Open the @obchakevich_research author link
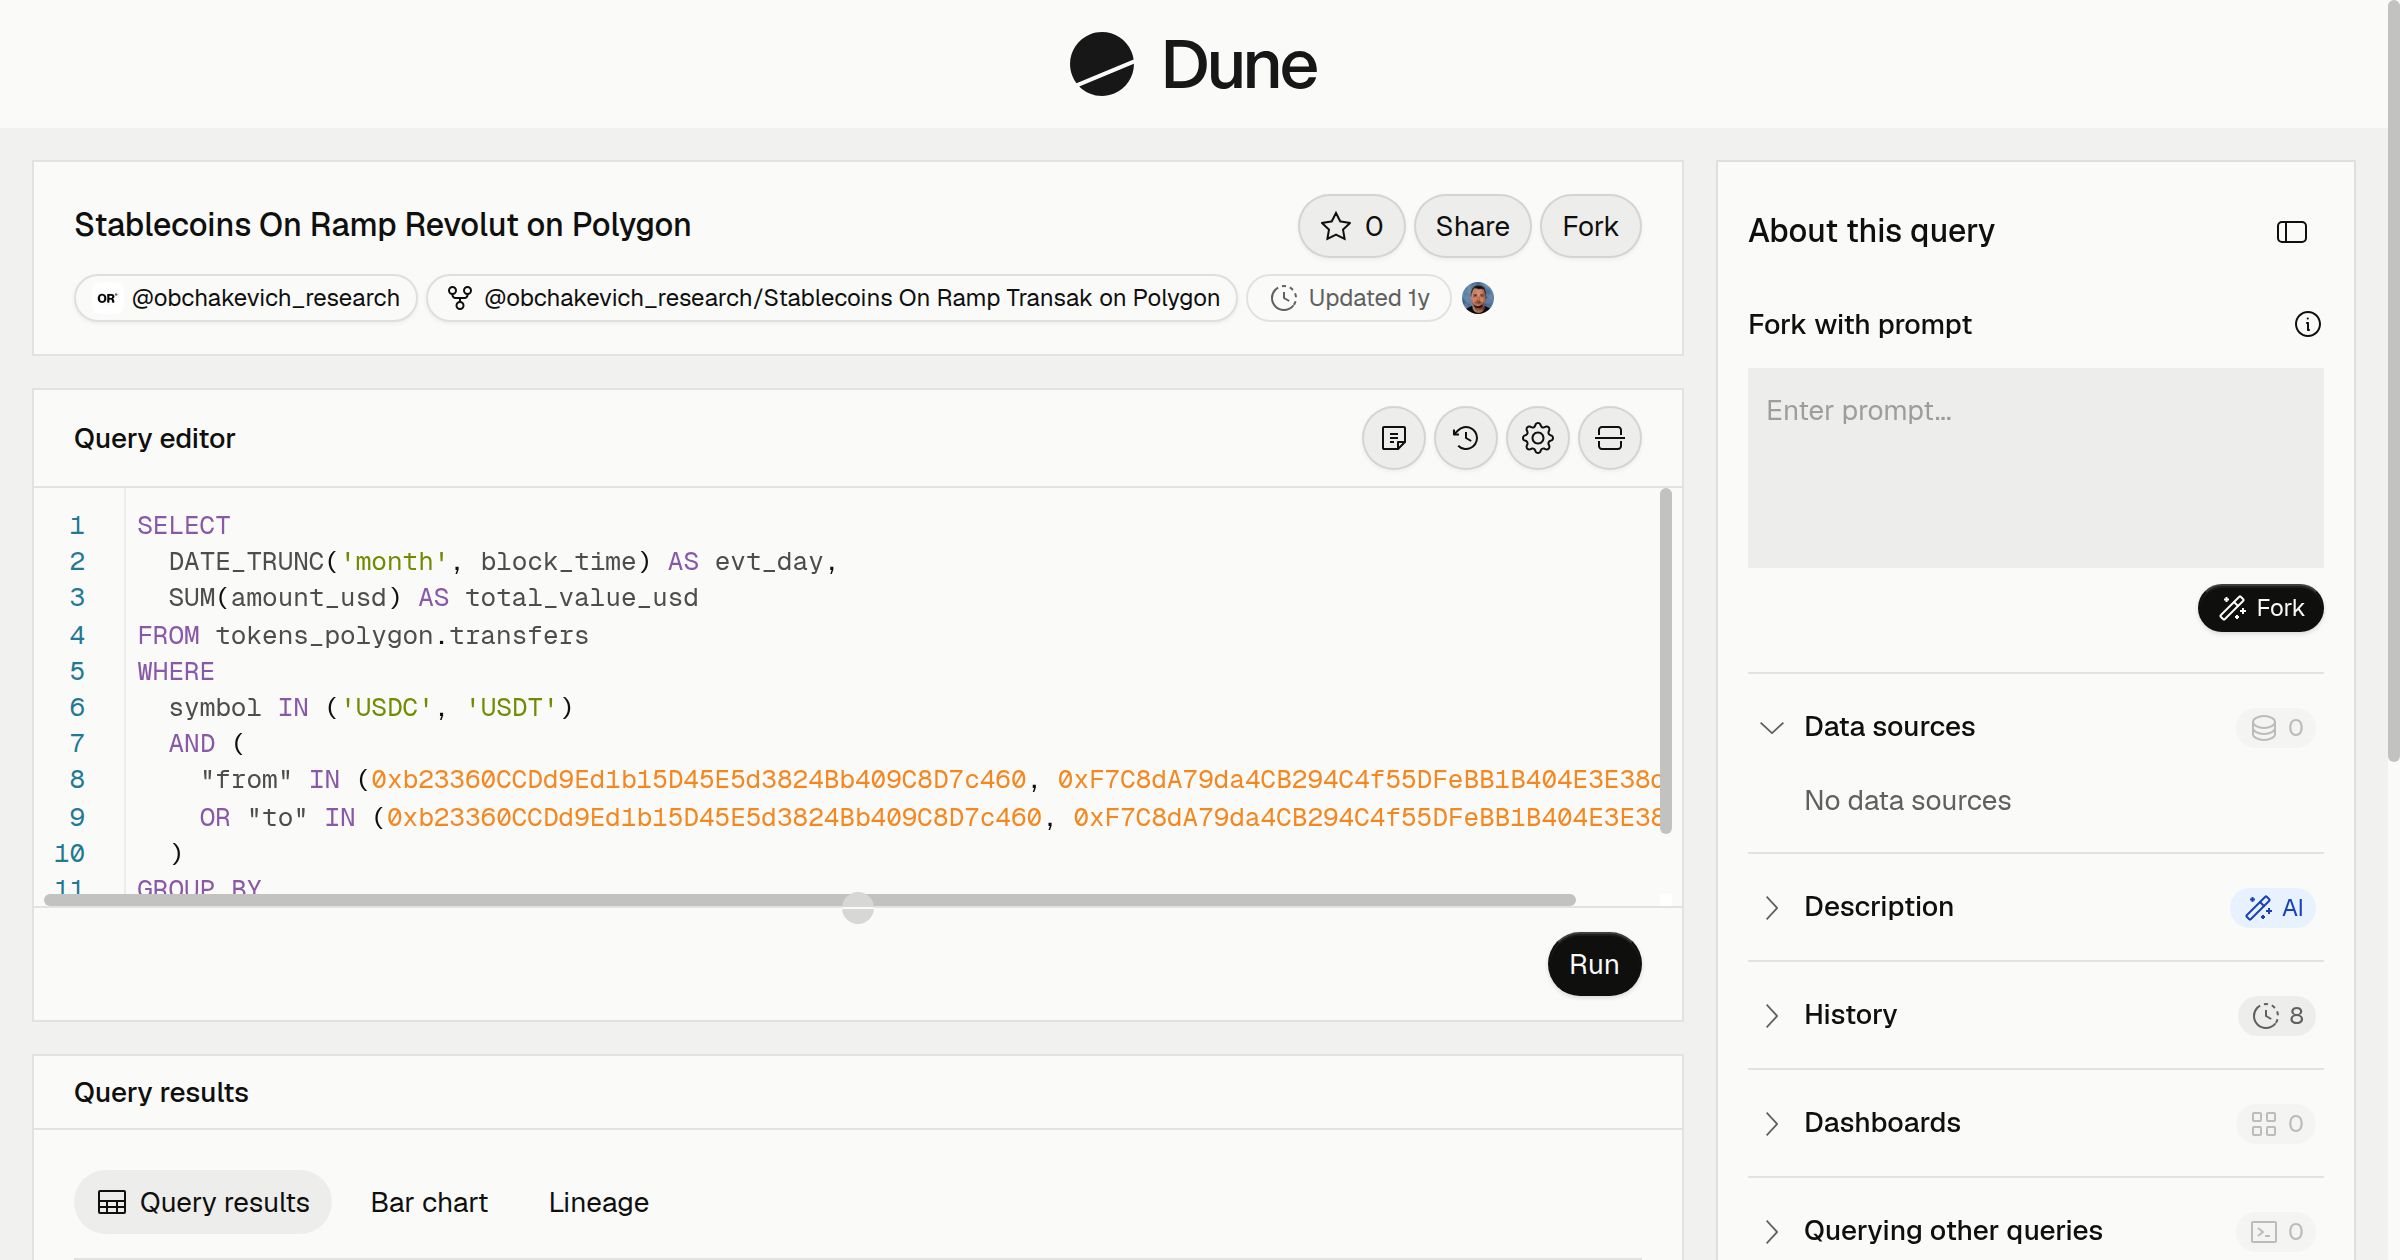The image size is (2400, 1260). 246,298
